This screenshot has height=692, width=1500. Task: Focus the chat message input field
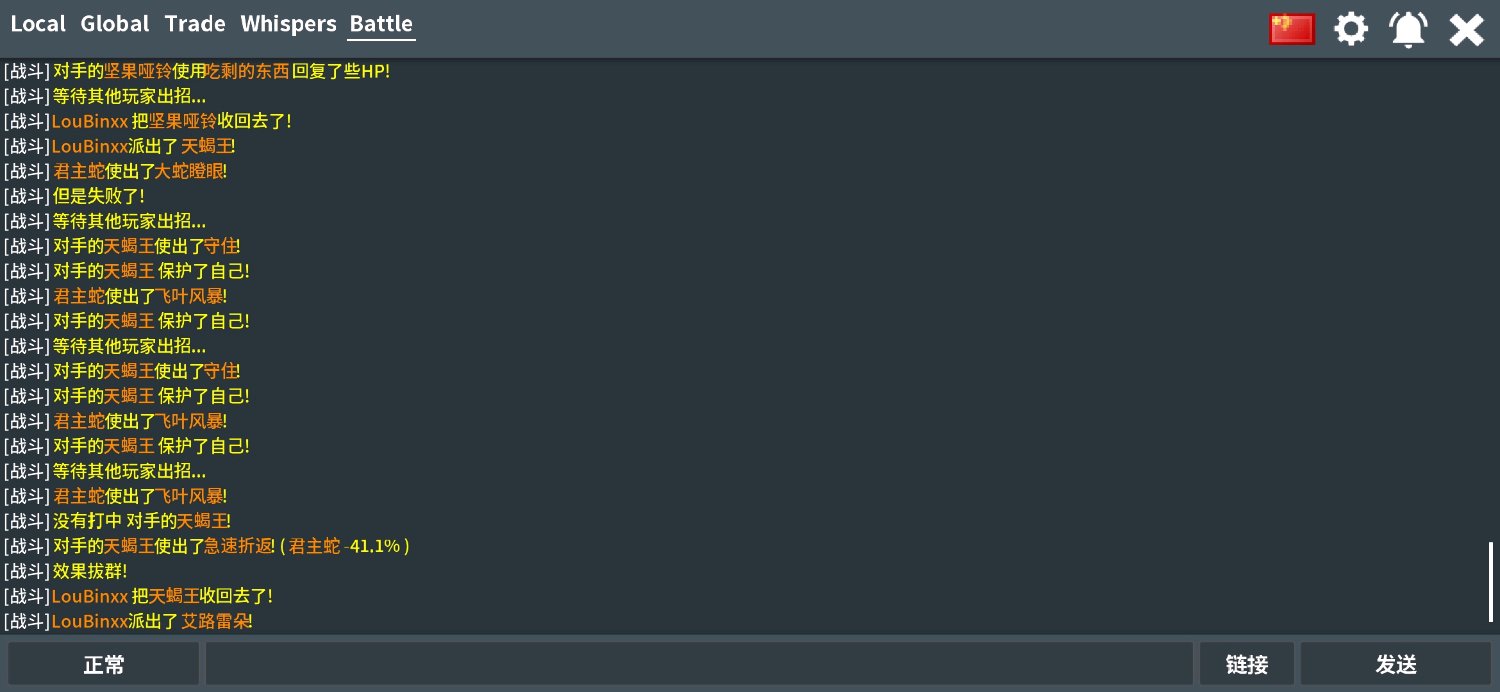tap(699, 664)
